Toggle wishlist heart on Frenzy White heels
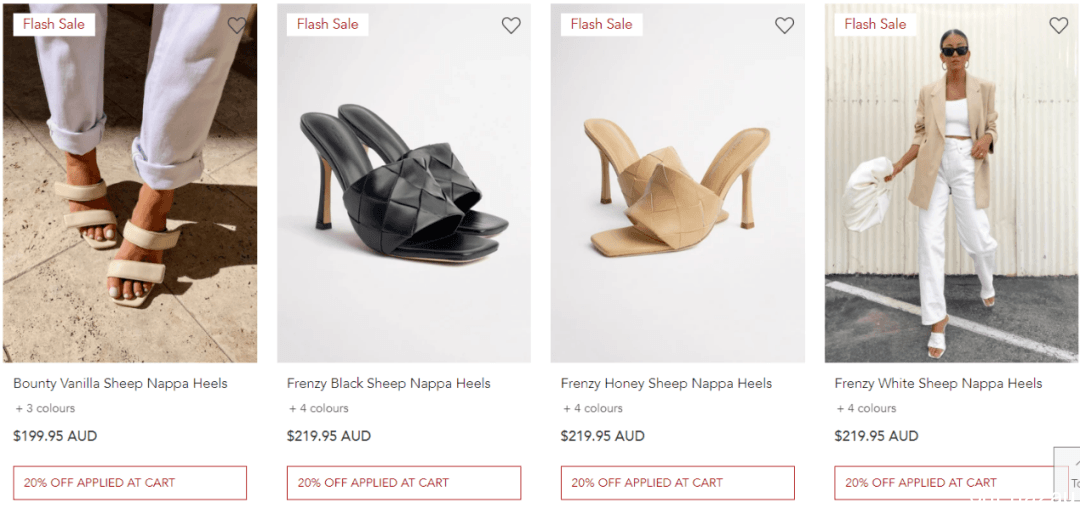 [x=1059, y=25]
